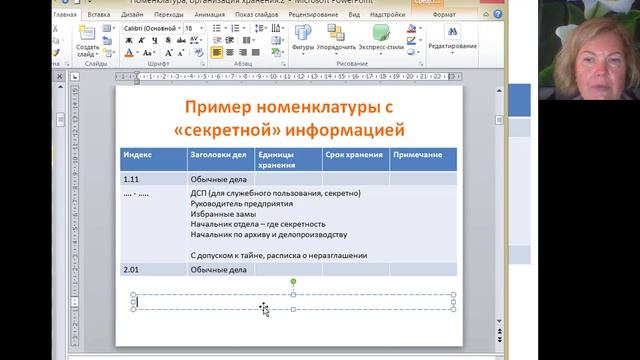640x360 pixels.
Task: Open the align text vertically options
Action: tap(278, 40)
